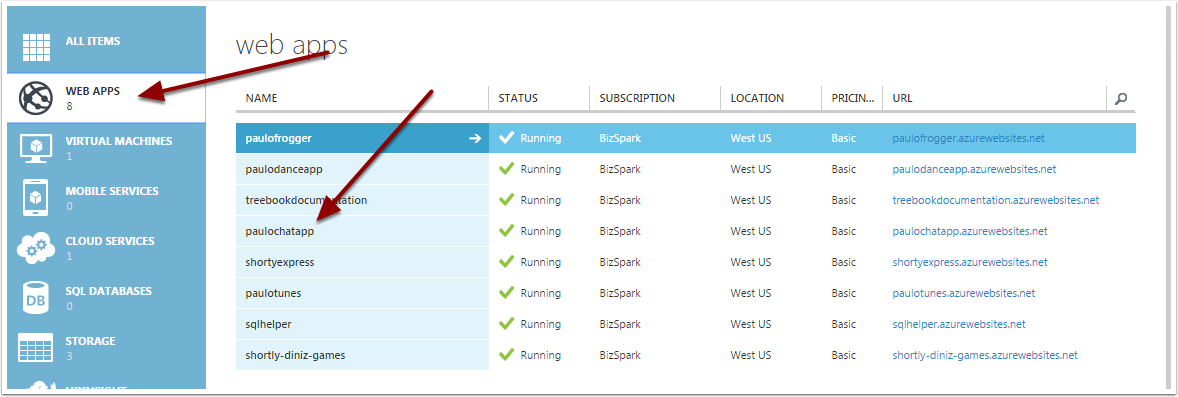Click Running status for paulochatapp

coord(541,232)
